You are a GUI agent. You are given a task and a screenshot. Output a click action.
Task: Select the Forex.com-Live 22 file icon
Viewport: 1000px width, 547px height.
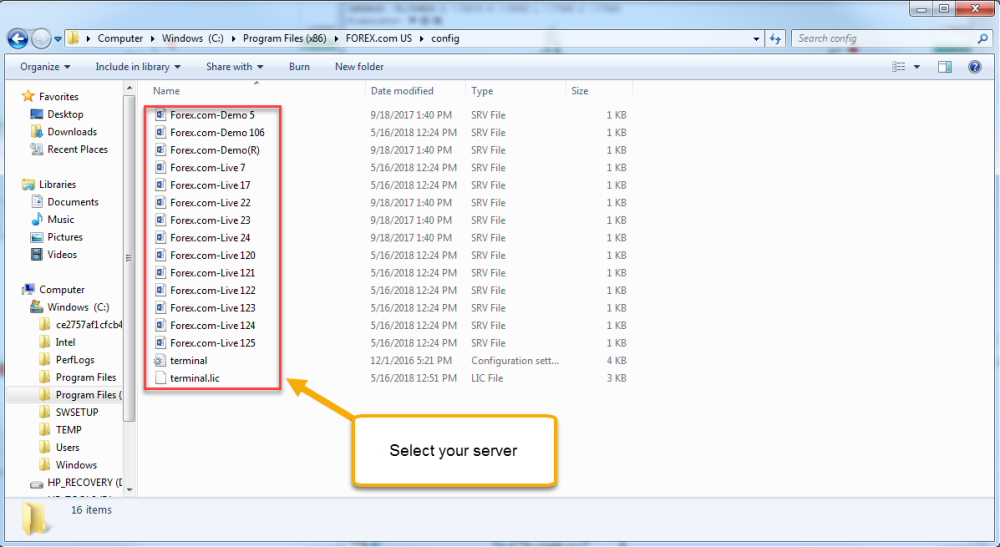pyautogui.click(x=160, y=203)
